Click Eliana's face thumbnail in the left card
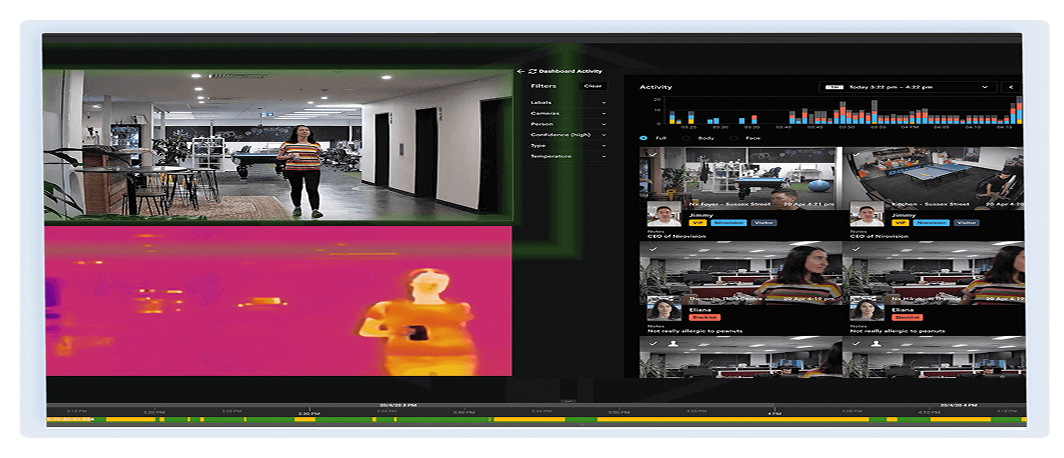1064x458 pixels. (x=664, y=307)
